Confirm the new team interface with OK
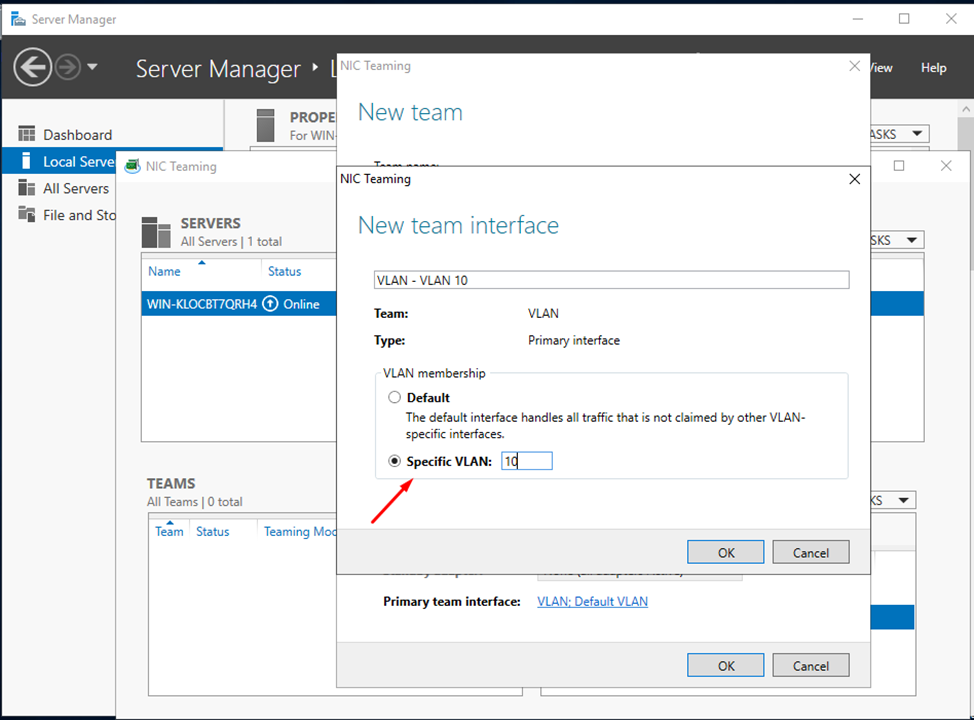Image resolution: width=974 pixels, height=720 pixels. pos(725,551)
